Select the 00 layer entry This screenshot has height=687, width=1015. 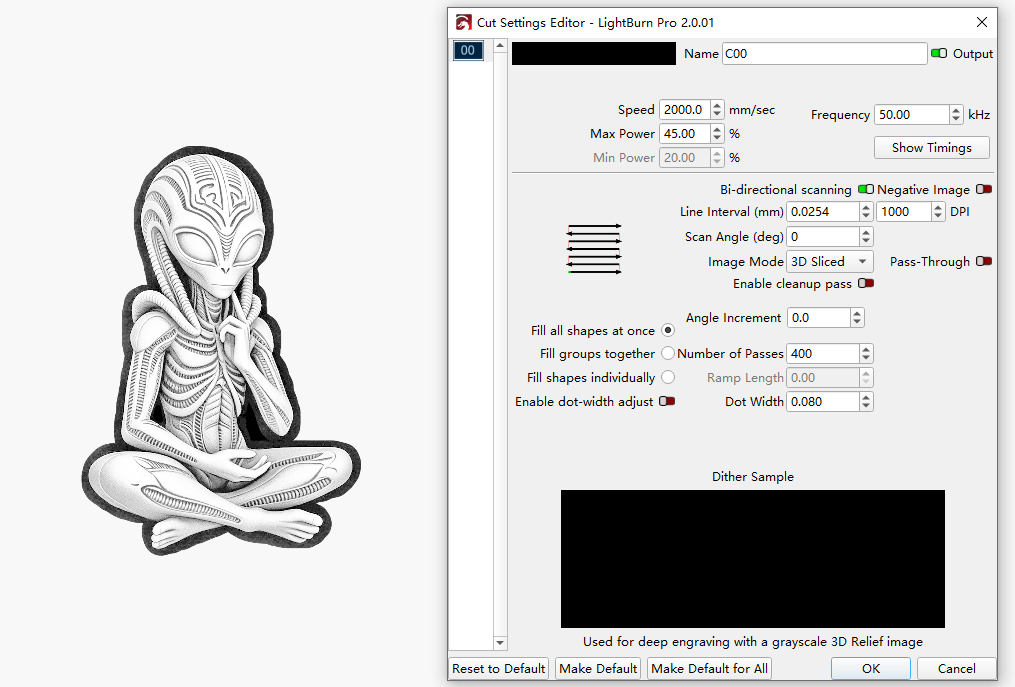[x=468, y=50]
